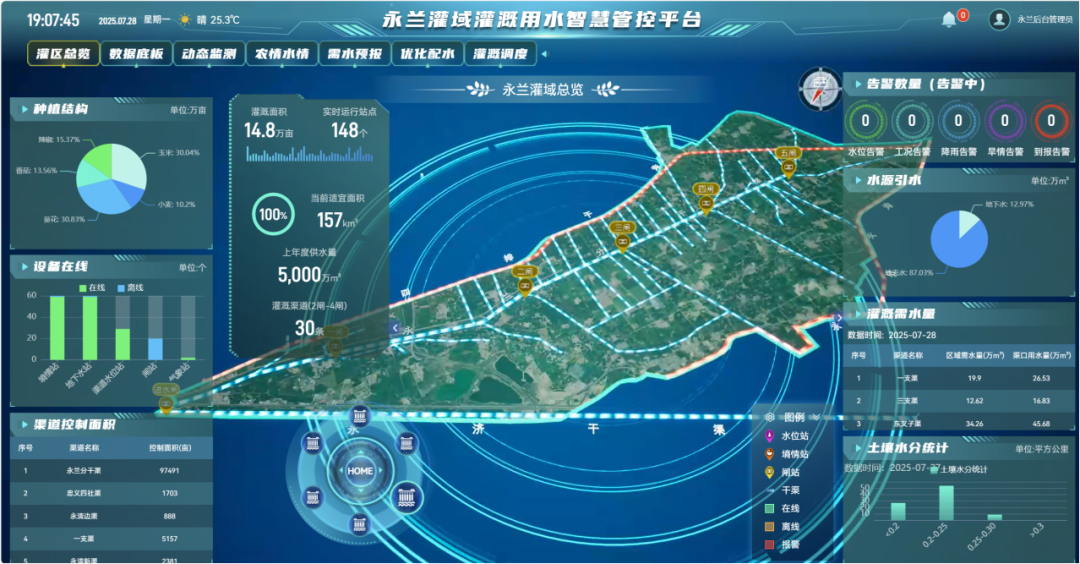Click the triangle beside 水源引水 header
Image resolution: width=1080 pixels, height=564 pixels.
pos(858,180)
